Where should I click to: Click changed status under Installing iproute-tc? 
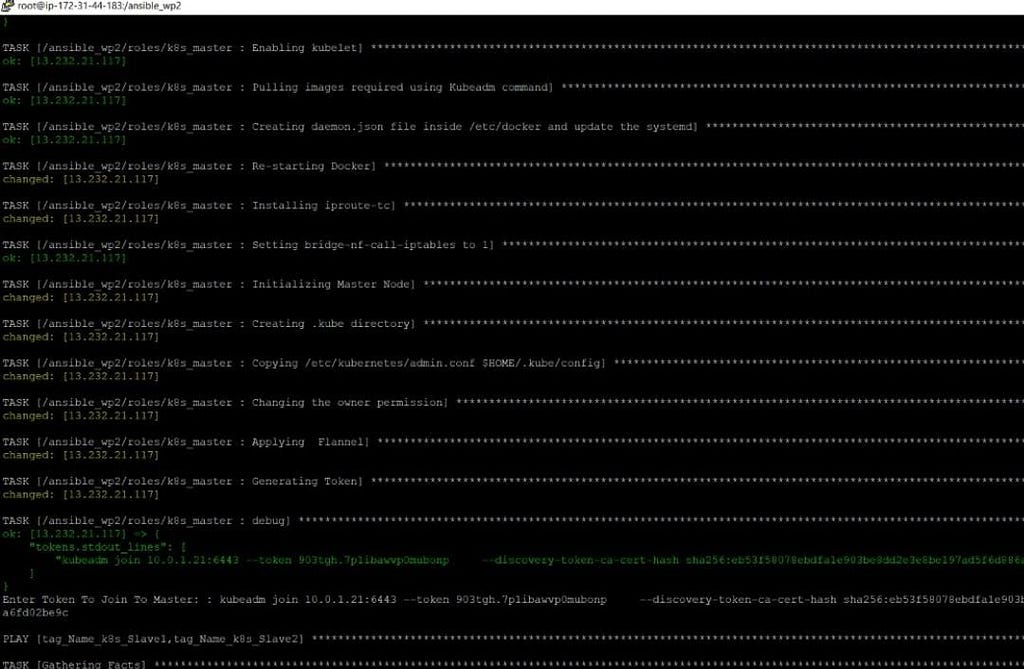click(x=80, y=218)
